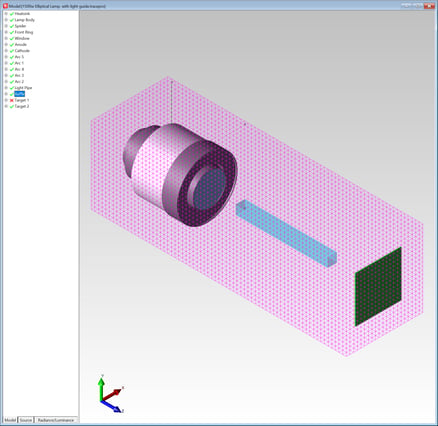This screenshot has width=438, height=426.
Task: Click the green check icon beside Window
Action: point(12,39)
